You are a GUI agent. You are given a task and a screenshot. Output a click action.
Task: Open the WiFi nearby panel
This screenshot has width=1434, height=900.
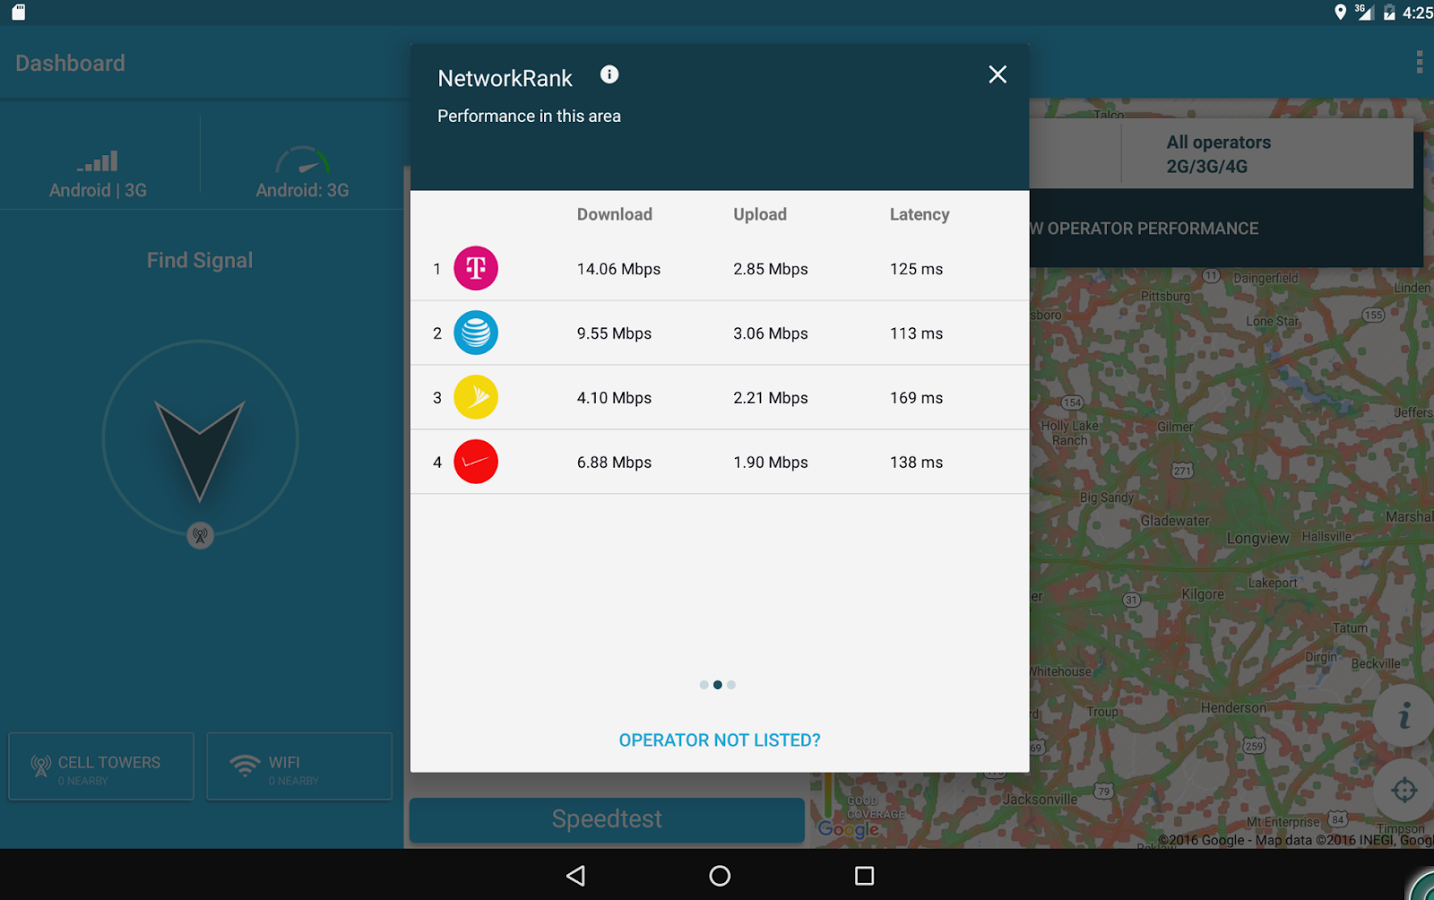299,767
